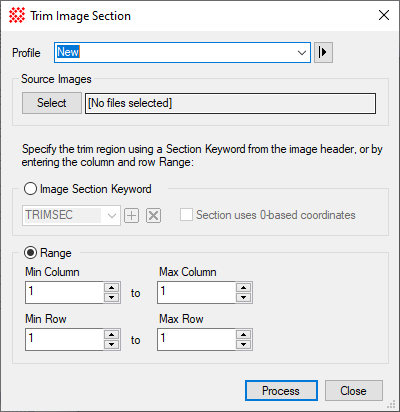Click the delete keyword X icon

pyautogui.click(x=153, y=216)
